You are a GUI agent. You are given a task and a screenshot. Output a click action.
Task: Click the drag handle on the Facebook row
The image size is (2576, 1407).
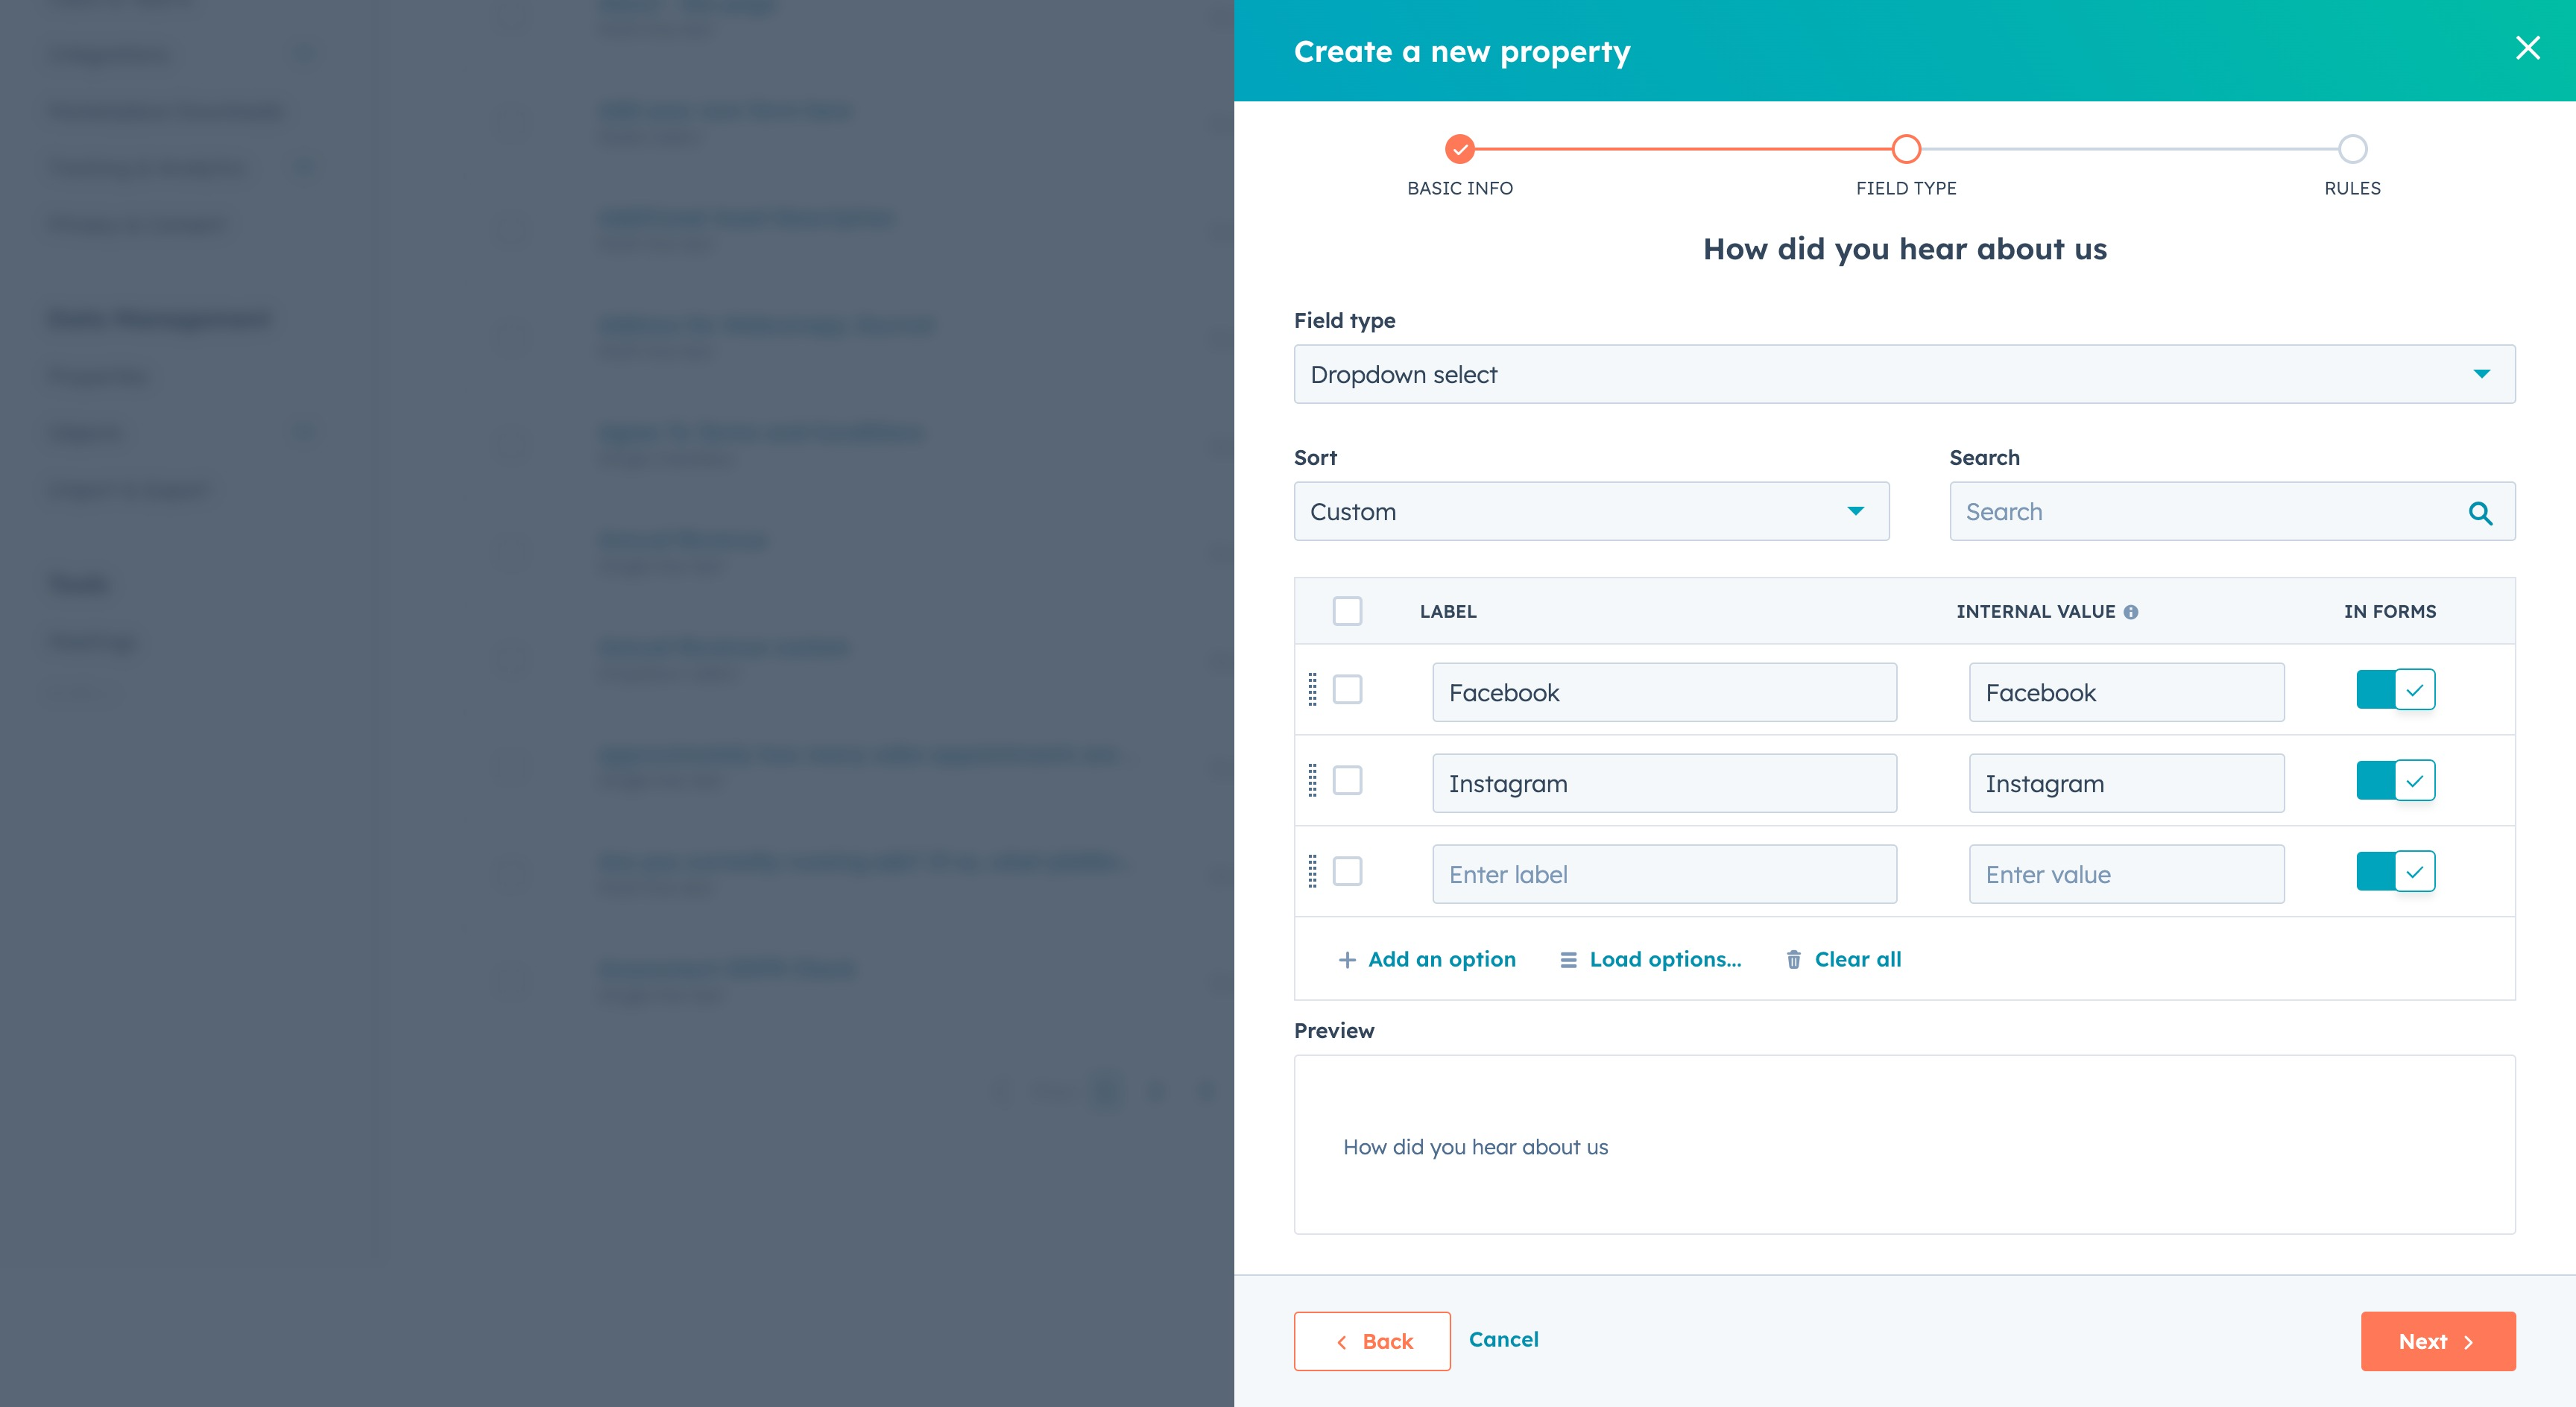(1312, 690)
